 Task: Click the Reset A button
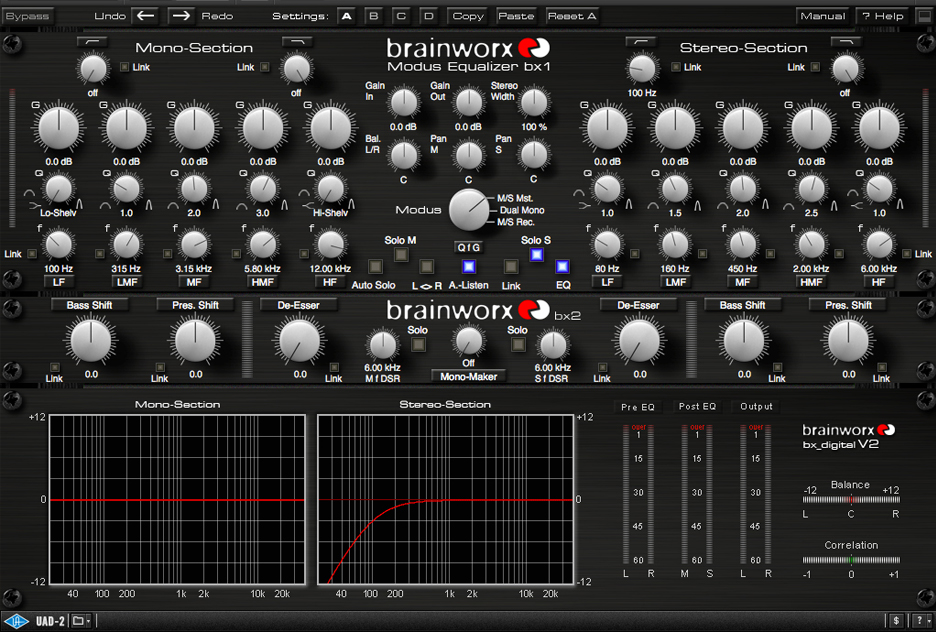click(572, 16)
